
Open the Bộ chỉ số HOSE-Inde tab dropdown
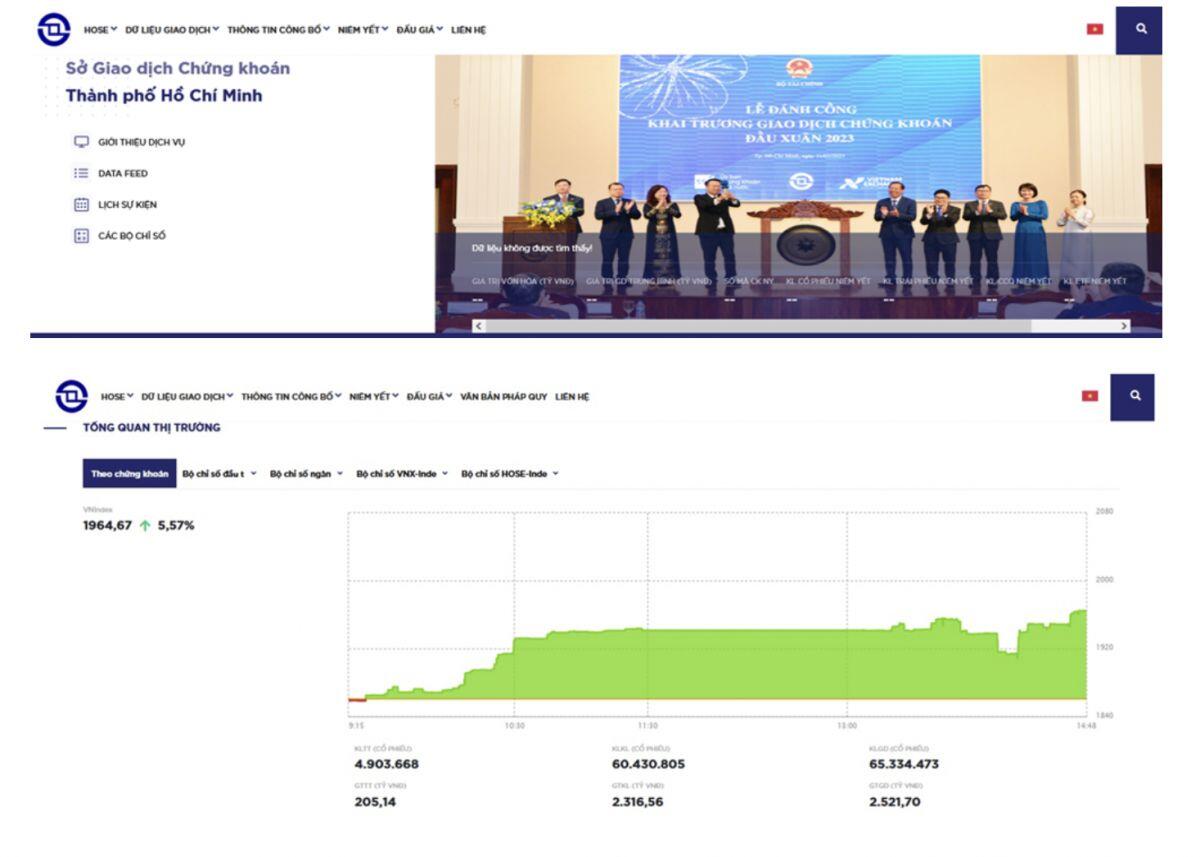click(510, 474)
